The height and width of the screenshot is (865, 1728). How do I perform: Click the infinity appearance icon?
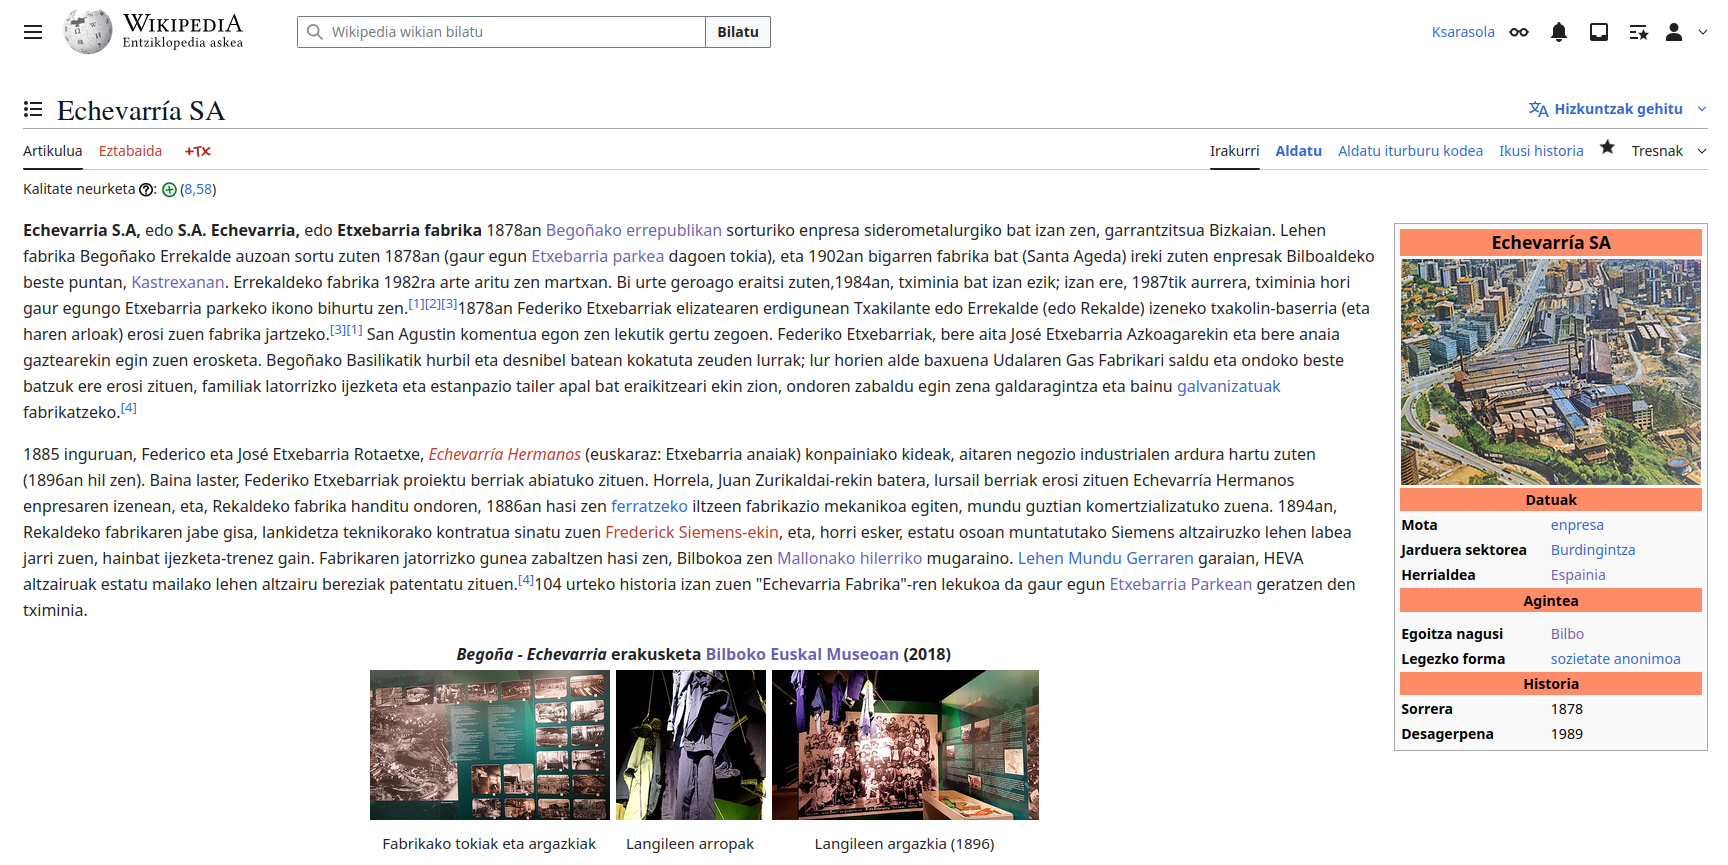pyautogui.click(x=1519, y=32)
